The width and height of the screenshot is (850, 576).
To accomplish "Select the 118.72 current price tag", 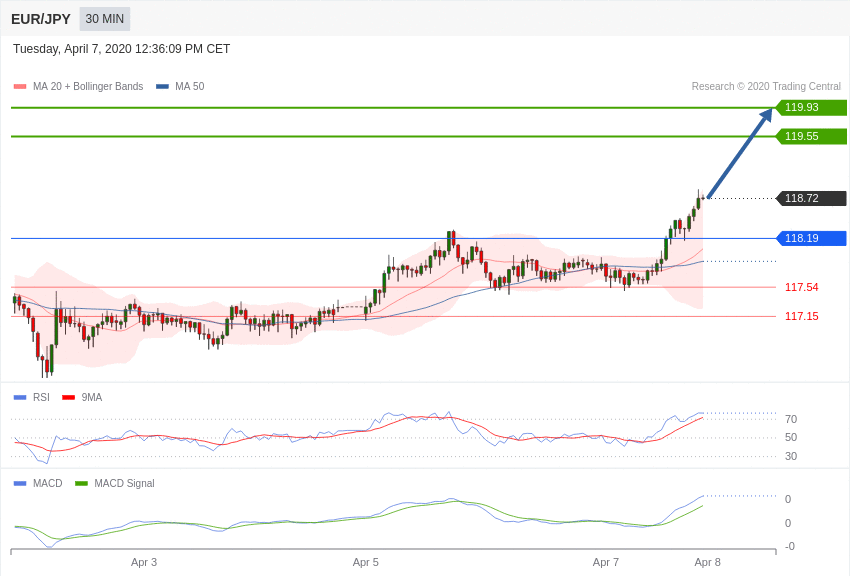I will point(811,198).
